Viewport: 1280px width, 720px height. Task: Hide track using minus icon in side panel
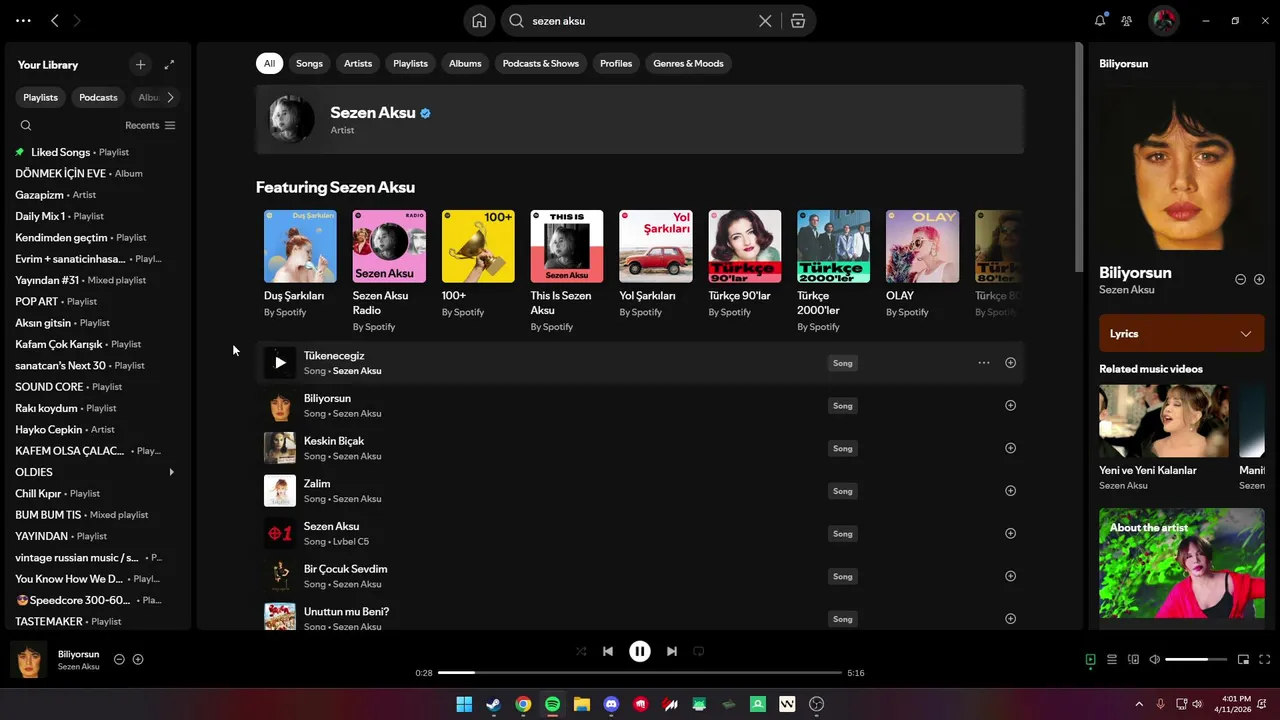[x=1240, y=280]
